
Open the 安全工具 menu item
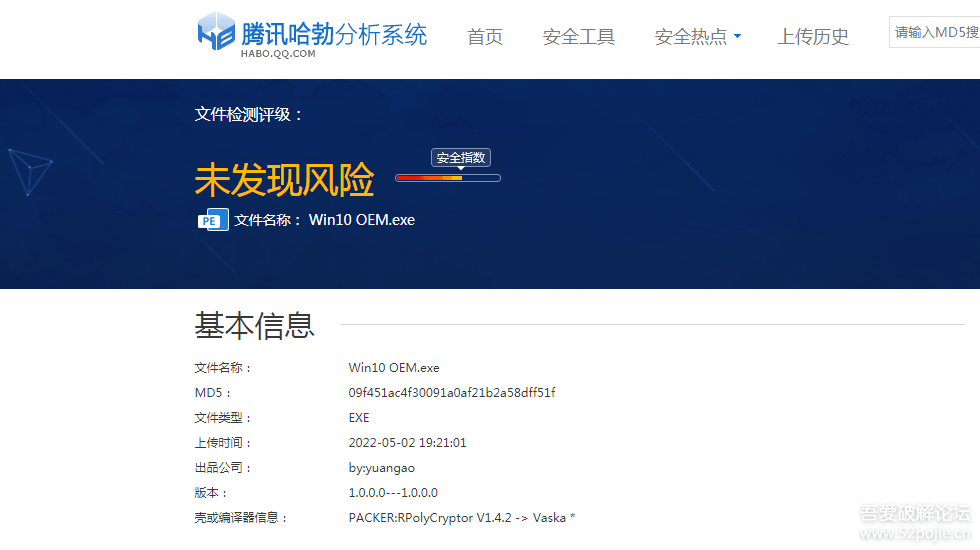click(579, 37)
